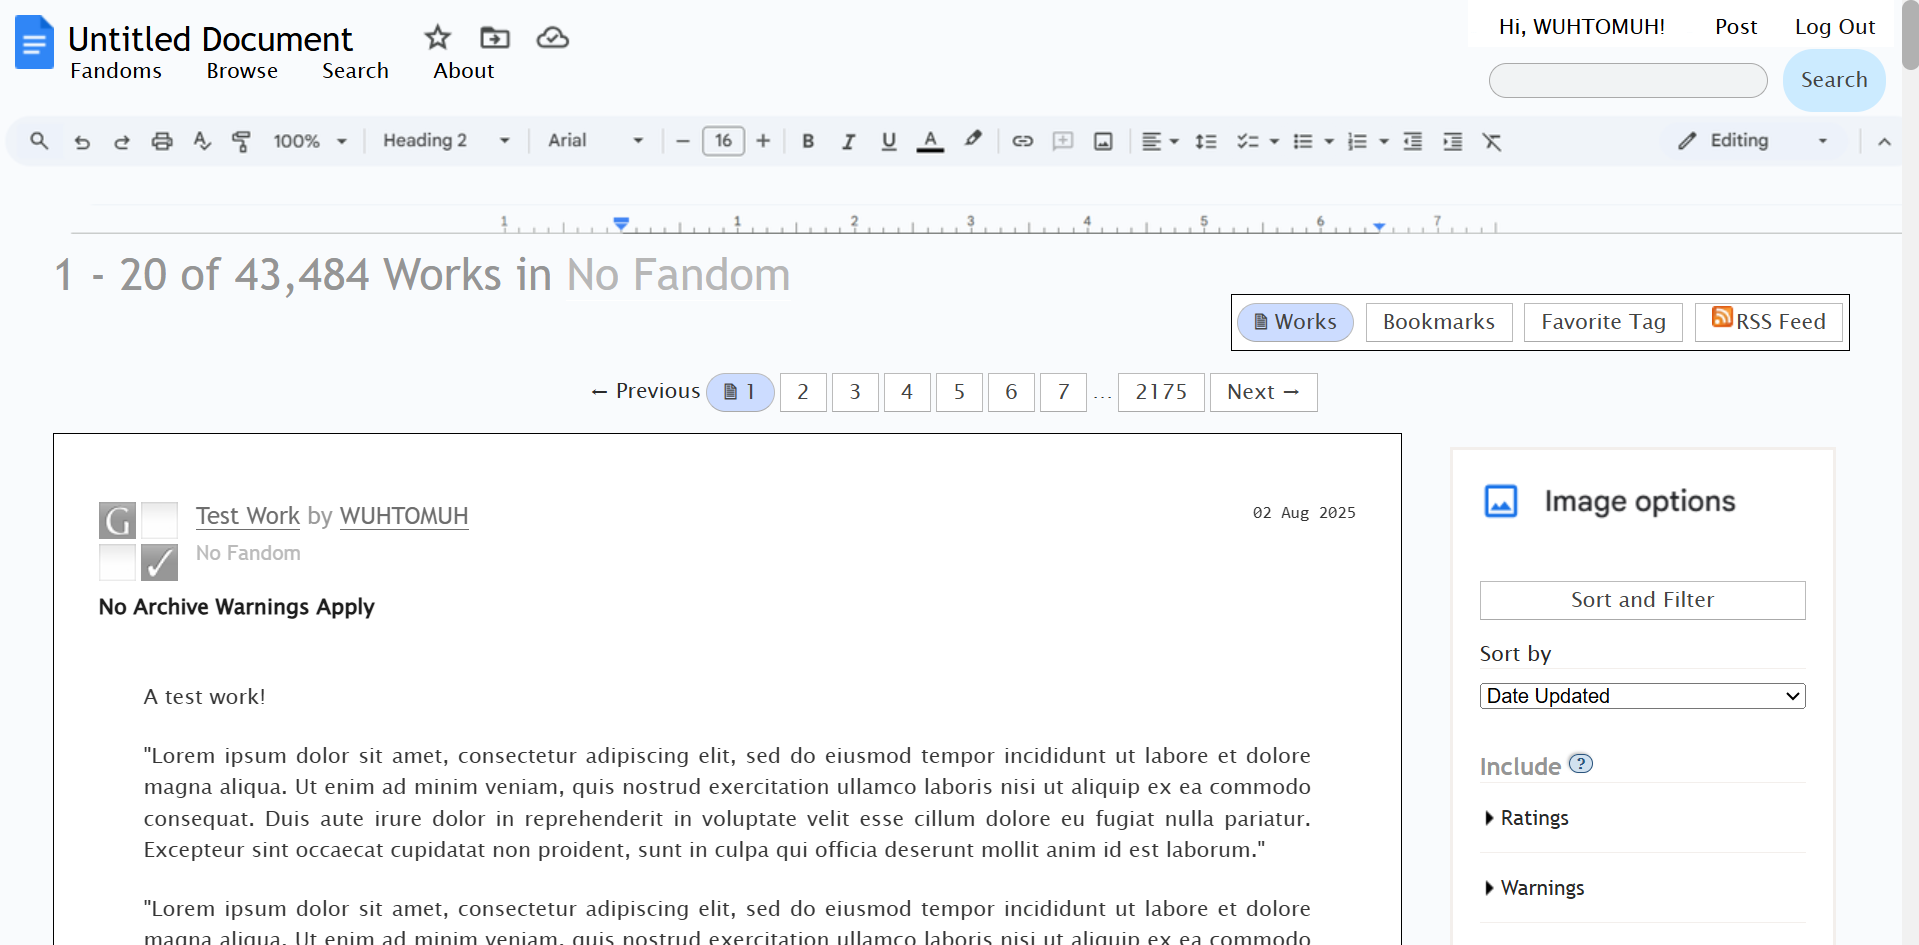
Task: Open author WUHTOMUH's profile
Action: (404, 516)
